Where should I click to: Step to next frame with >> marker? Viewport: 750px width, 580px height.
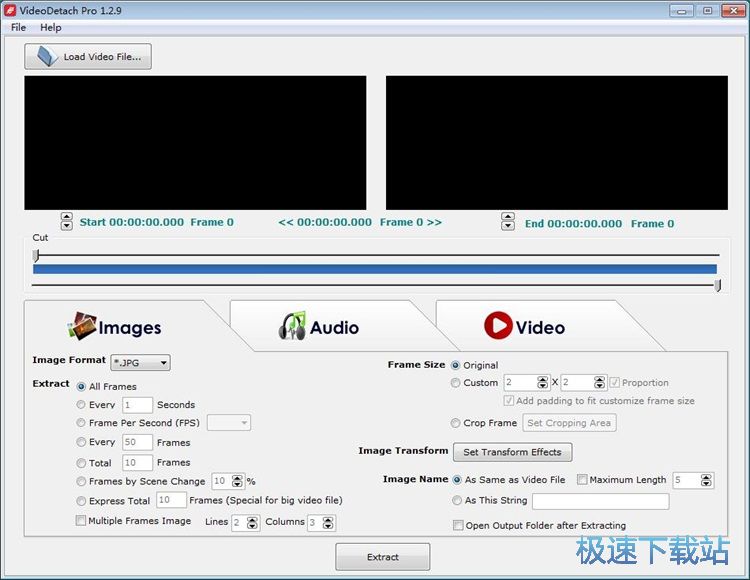tap(434, 222)
